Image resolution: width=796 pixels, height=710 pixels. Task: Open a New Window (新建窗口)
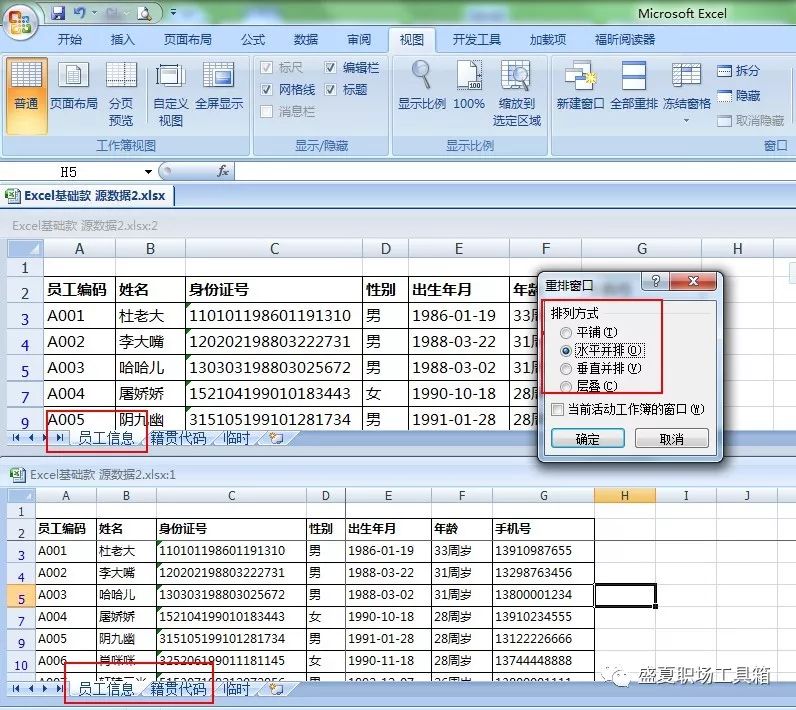click(x=580, y=85)
